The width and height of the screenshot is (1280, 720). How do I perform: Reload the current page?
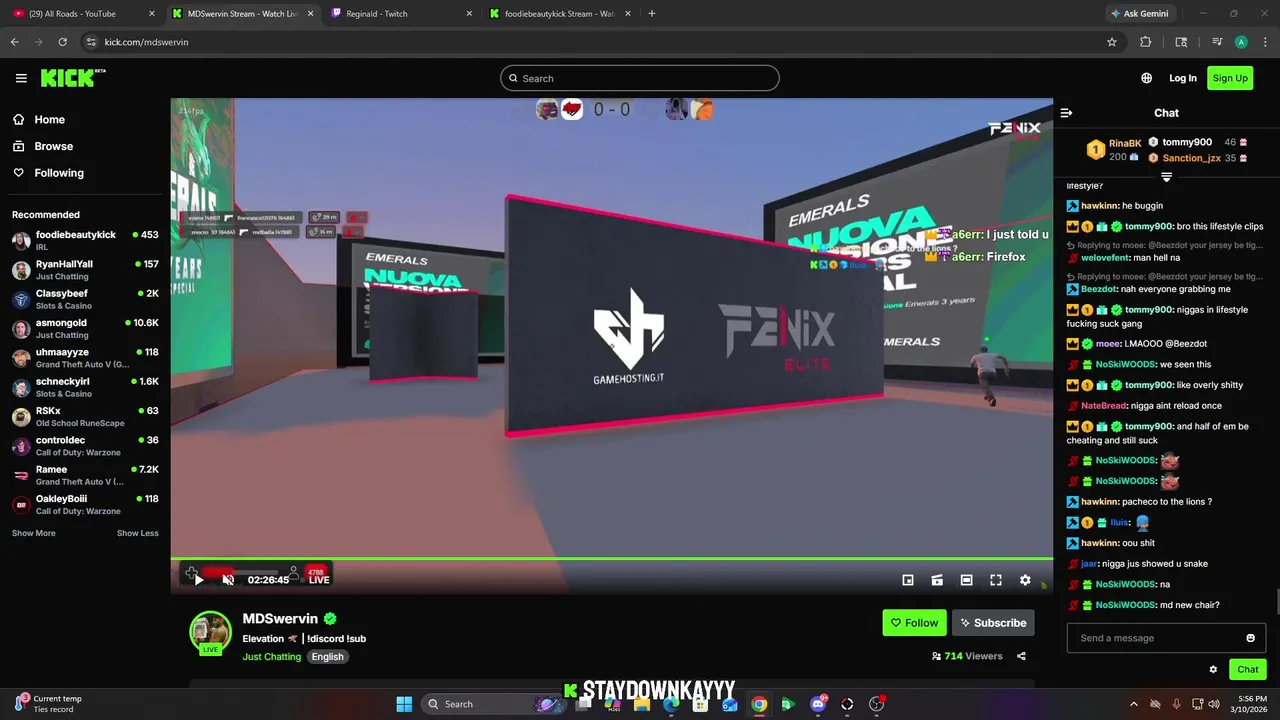coord(62,42)
